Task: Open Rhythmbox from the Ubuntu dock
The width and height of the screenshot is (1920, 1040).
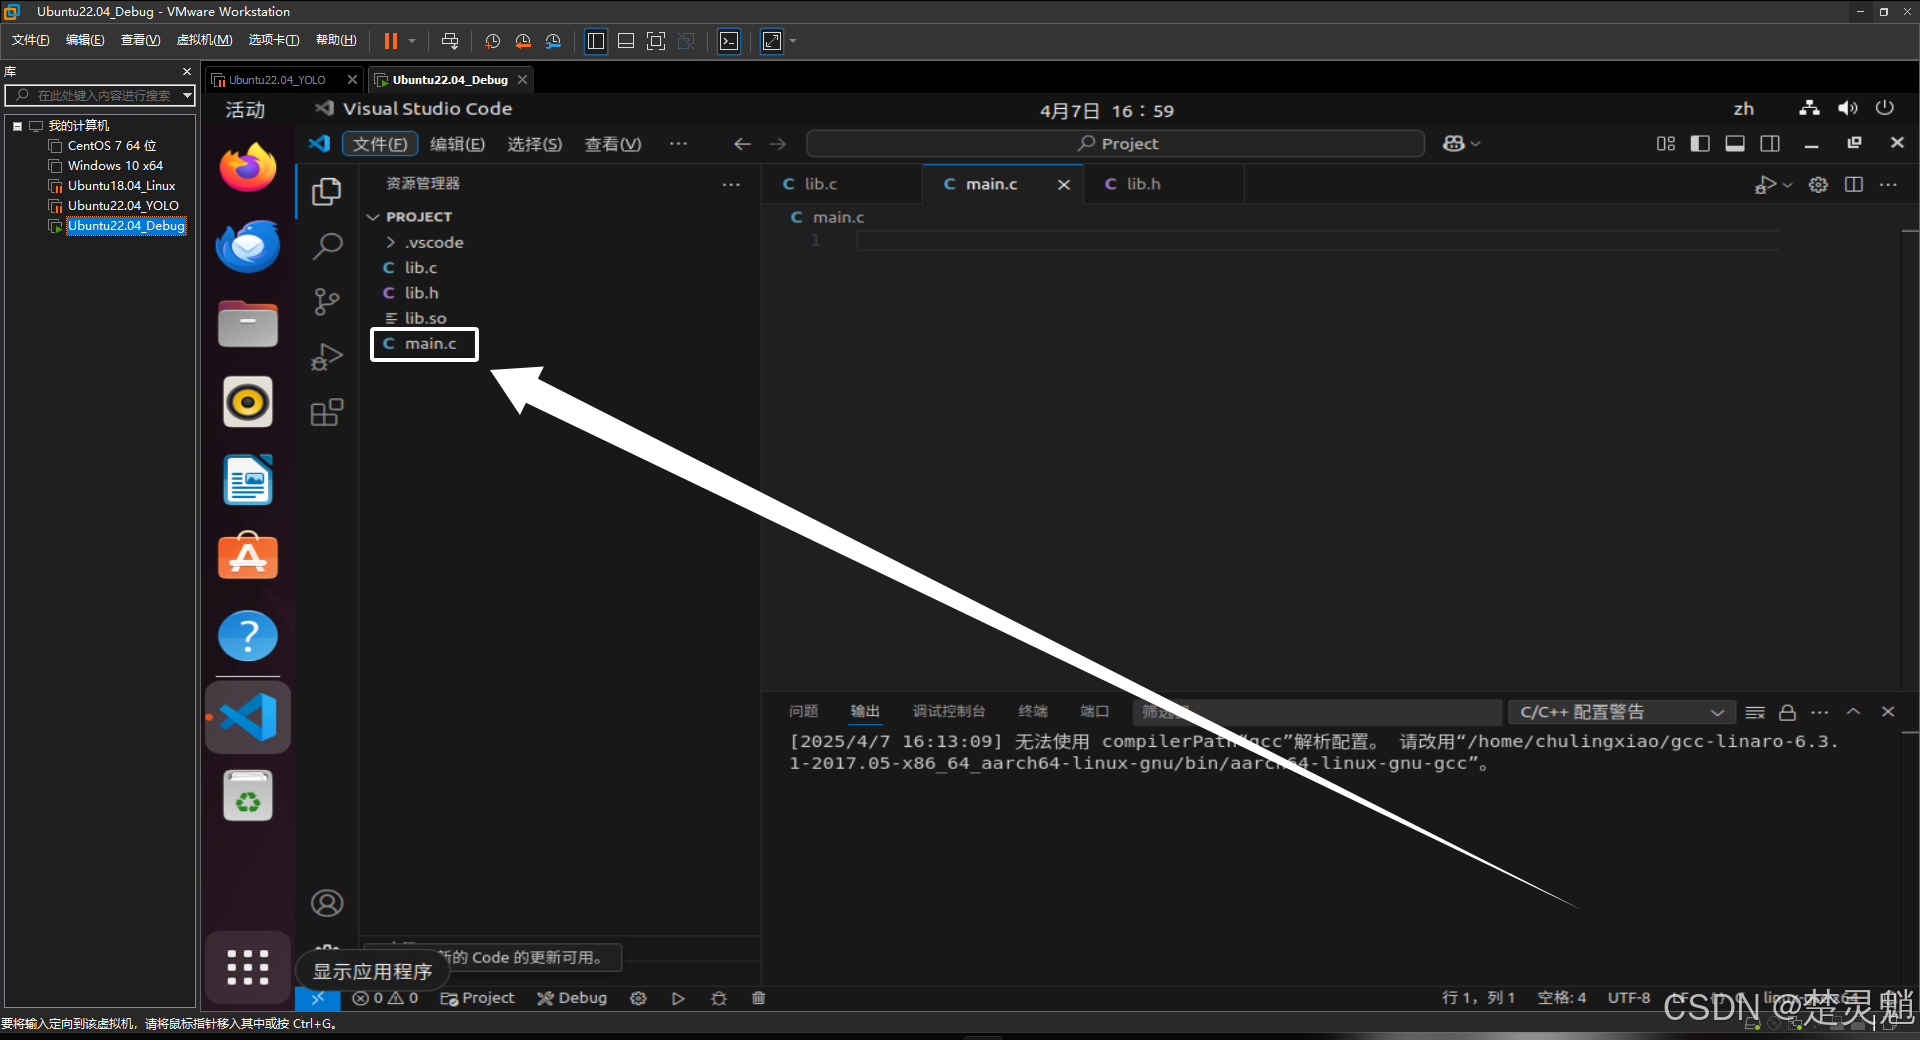Action: pyautogui.click(x=248, y=402)
